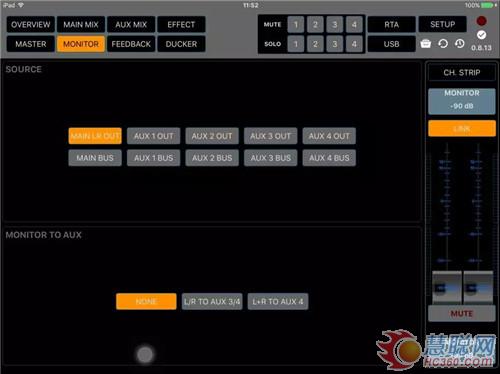
Task: Click the red record indicator icon
Action: pyautogui.click(x=481, y=21)
